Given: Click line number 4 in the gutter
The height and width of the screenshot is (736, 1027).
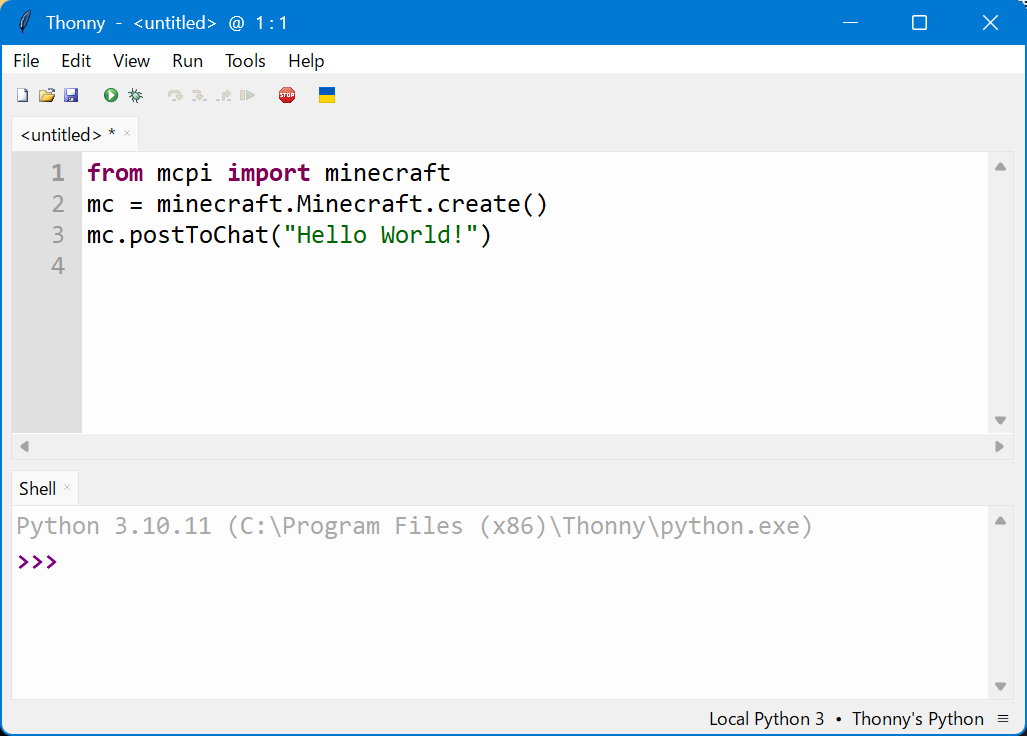Looking at the screenshot, I should coord(58,266).
